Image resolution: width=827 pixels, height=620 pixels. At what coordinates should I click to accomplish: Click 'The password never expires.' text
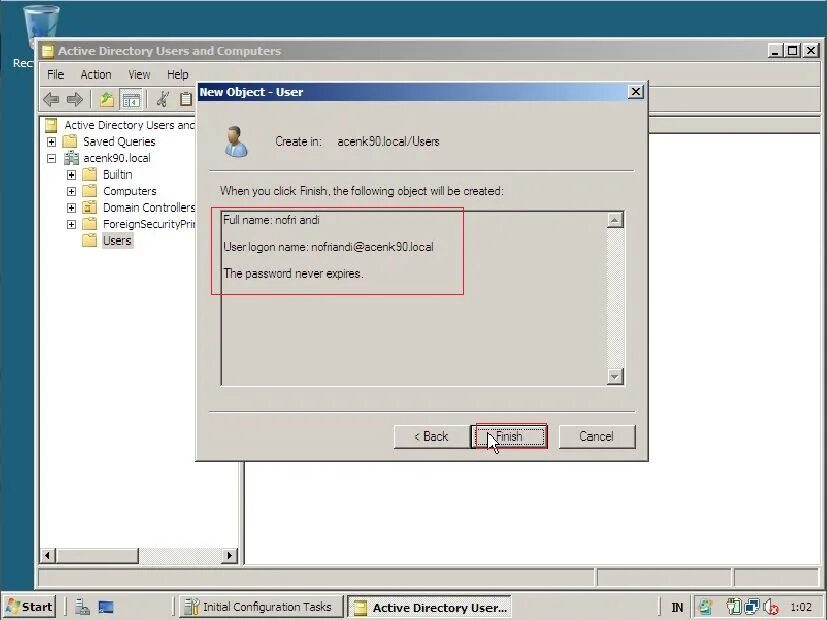(x=293, y=274)
